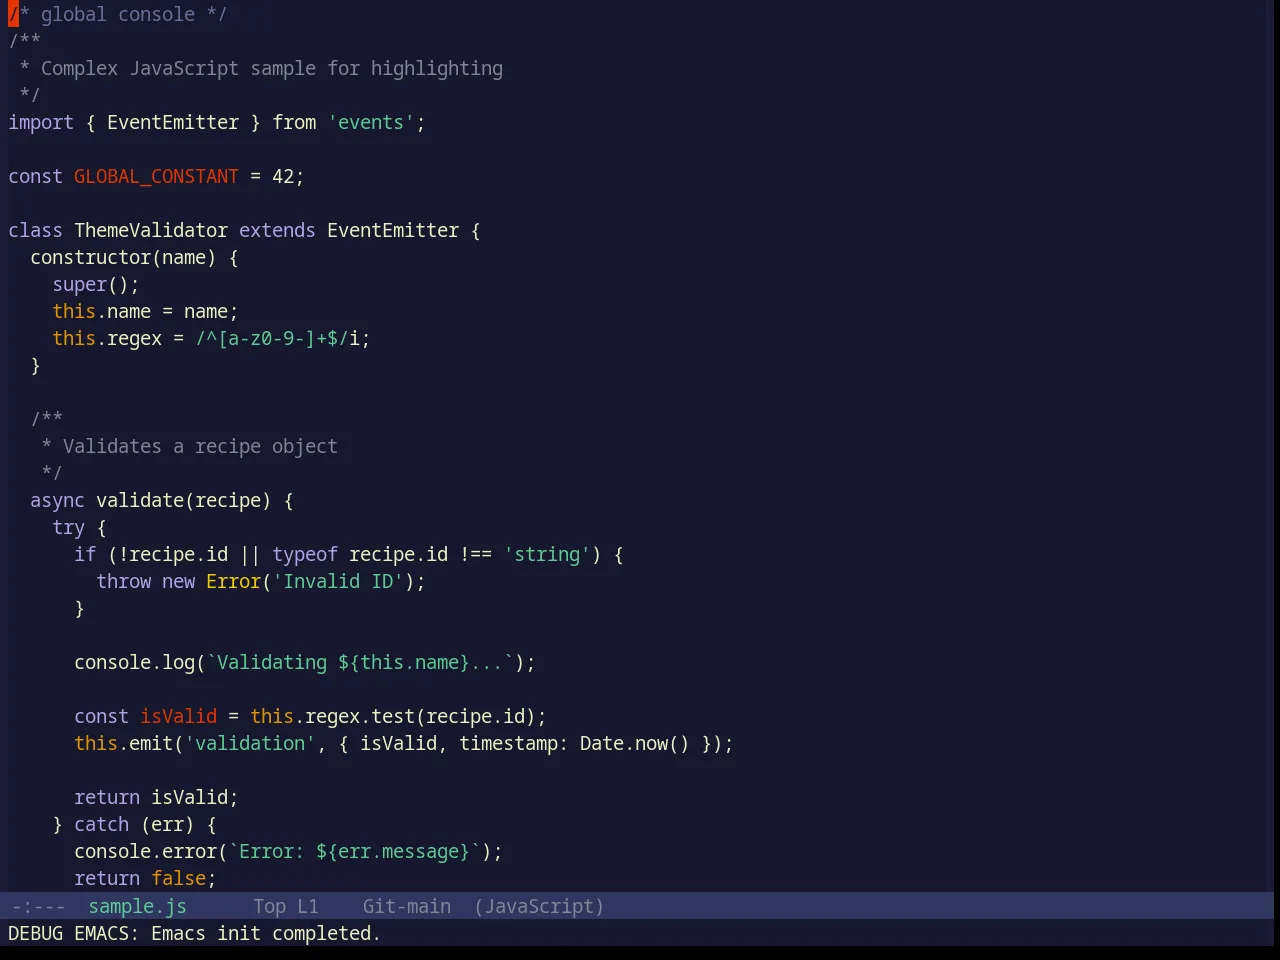This screenshot has height=960, width=1280.
Task: Click the Git-main version control indicator
Action: click(406, 906)
